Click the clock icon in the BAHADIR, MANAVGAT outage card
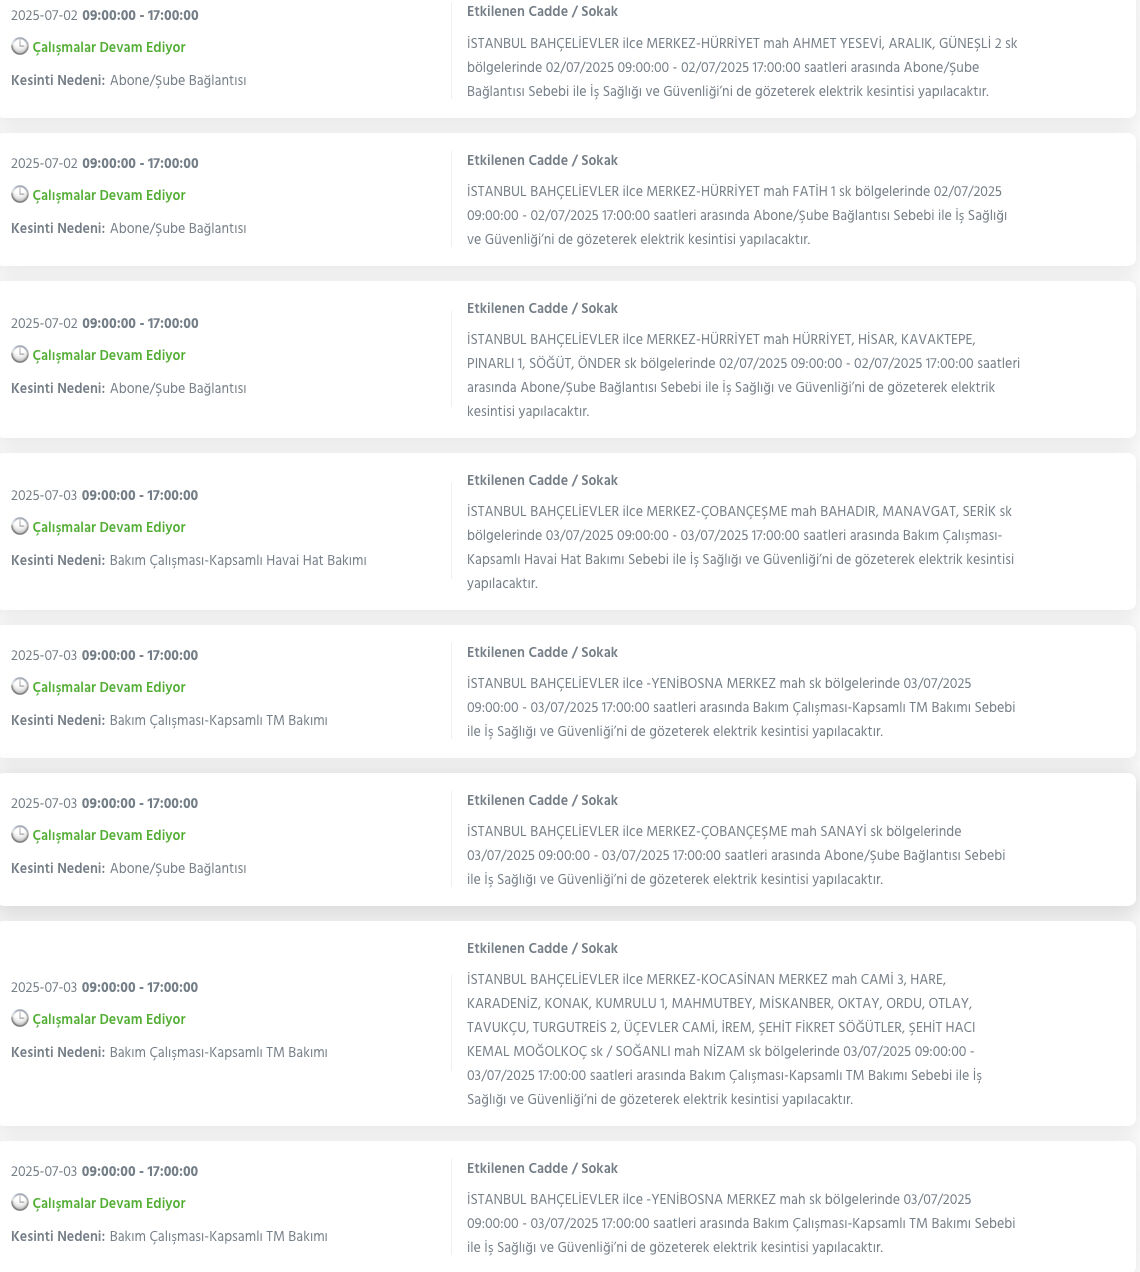This screenshot has height=1272, width=1140. tap(19, 526)
